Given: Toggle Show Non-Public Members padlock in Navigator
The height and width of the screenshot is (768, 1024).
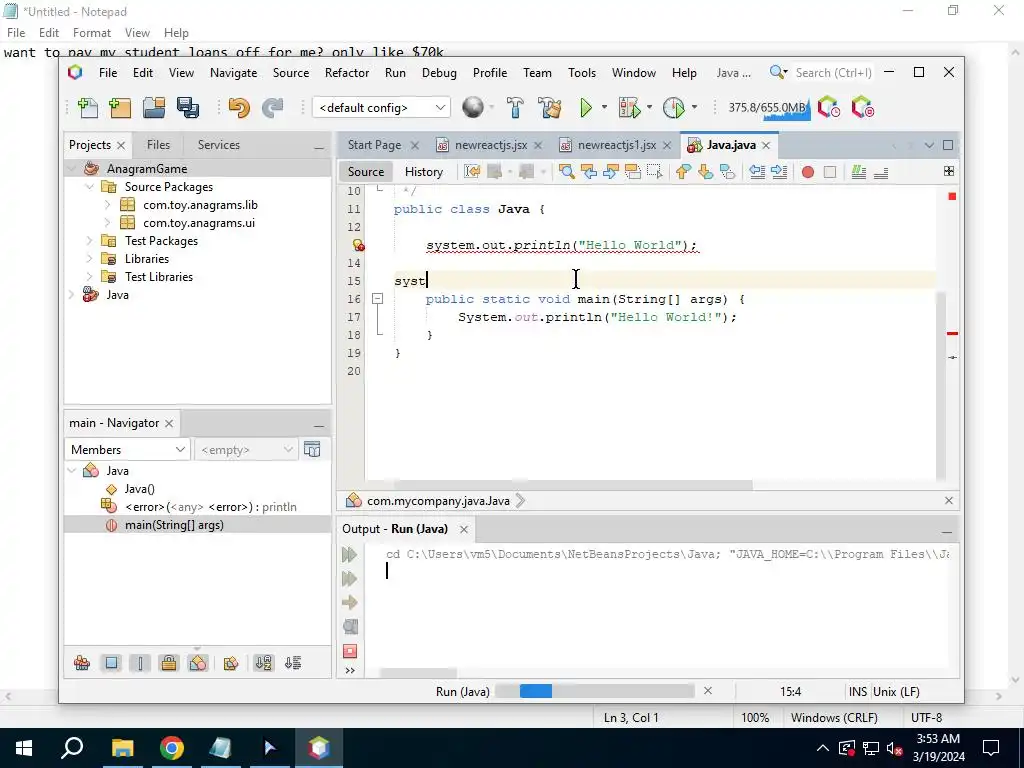Looking at the screenshot, I should pyautogui.click(x=168, y=664).
